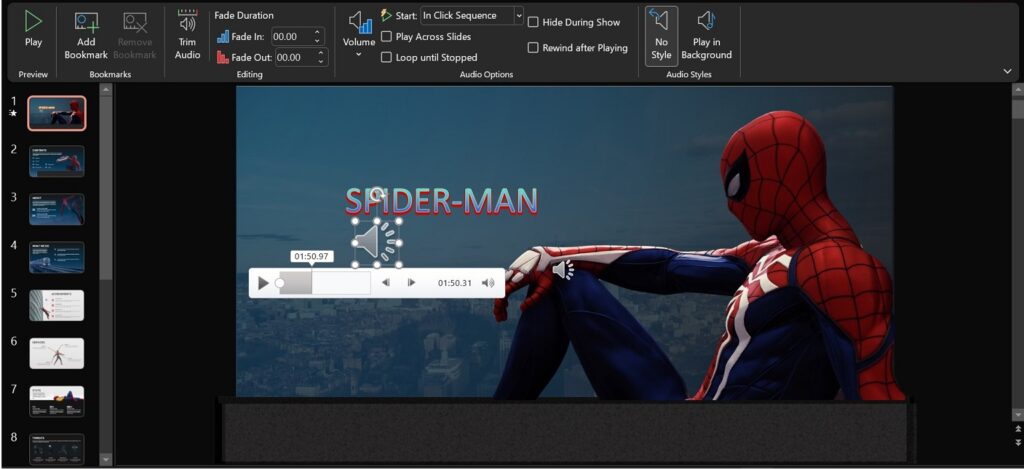This screenshot has width=1024, height=470.
Task: Click the rotation handle above the audio icon
Action: coord(377,194)
